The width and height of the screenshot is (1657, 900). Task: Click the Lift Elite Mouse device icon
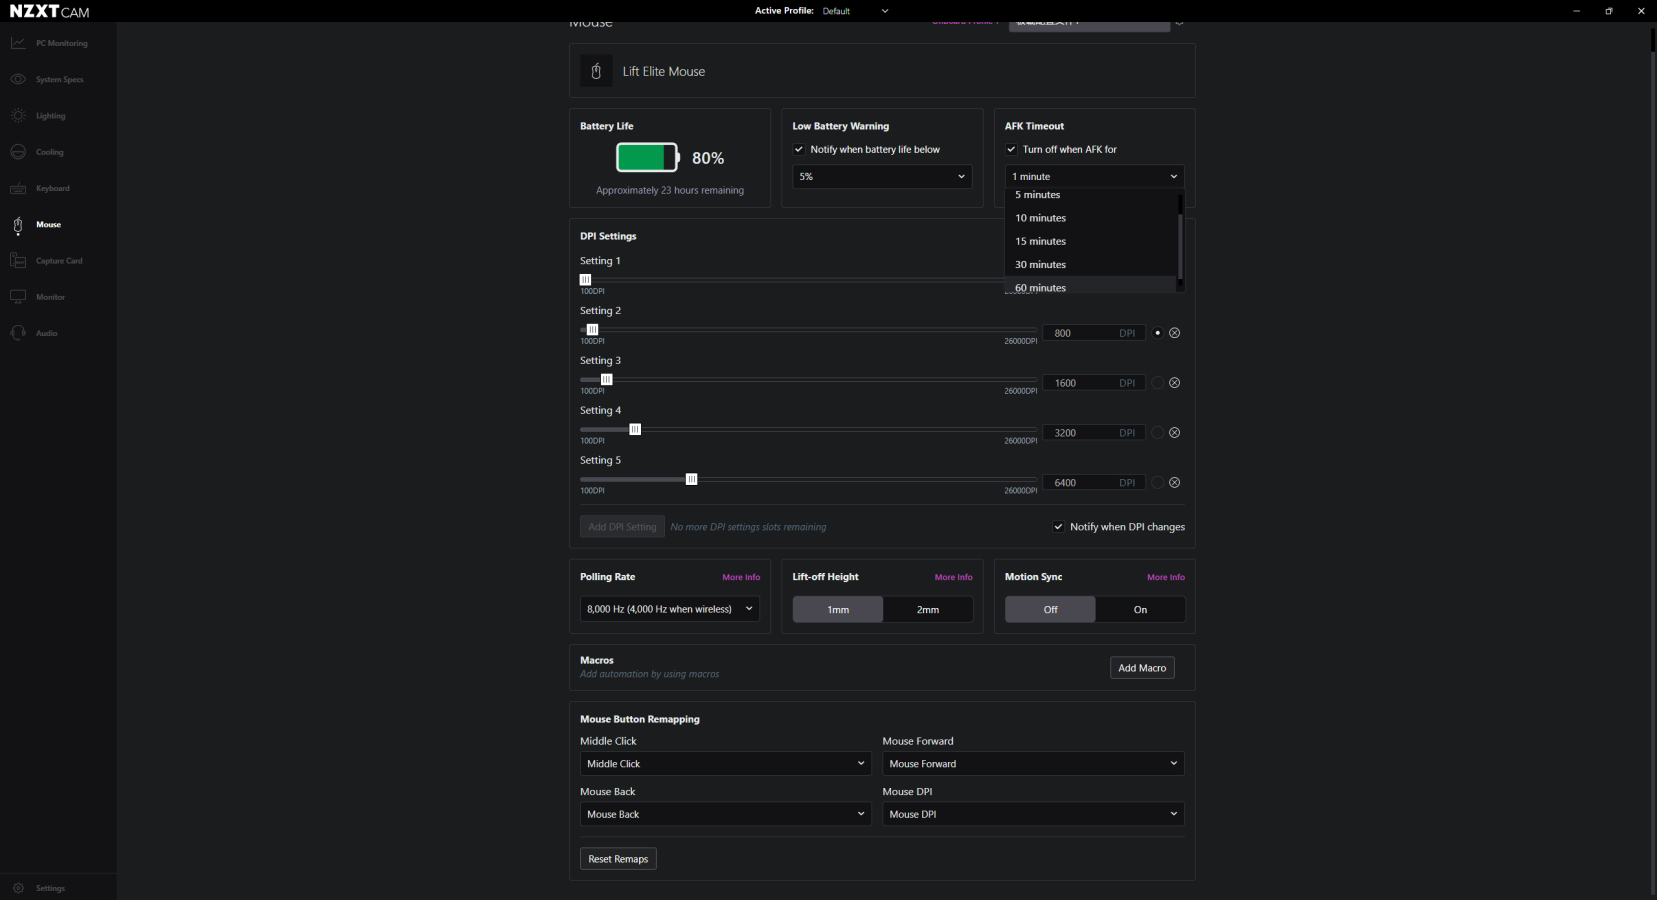[596, 71]
